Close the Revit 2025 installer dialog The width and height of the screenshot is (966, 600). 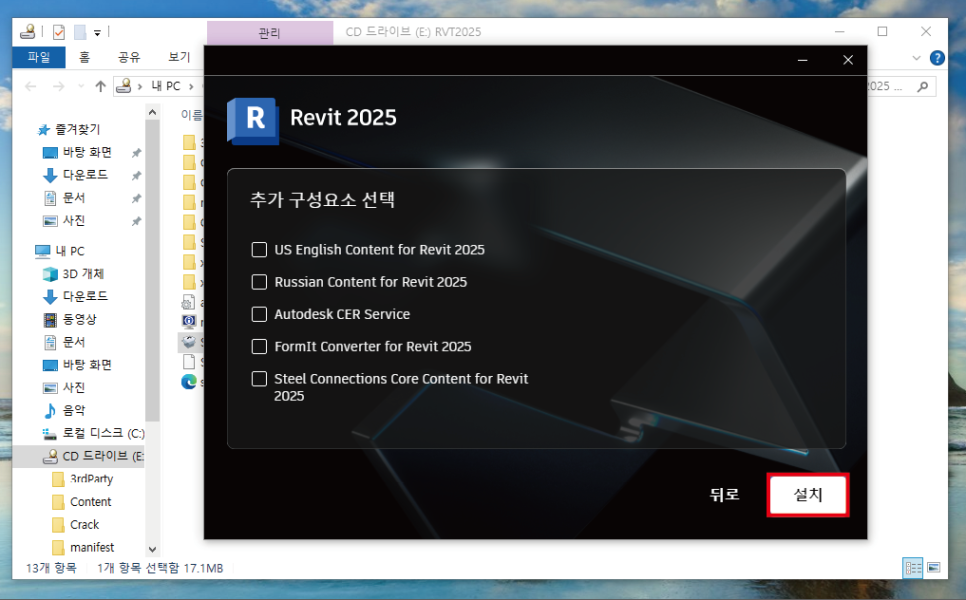[848, 60]
